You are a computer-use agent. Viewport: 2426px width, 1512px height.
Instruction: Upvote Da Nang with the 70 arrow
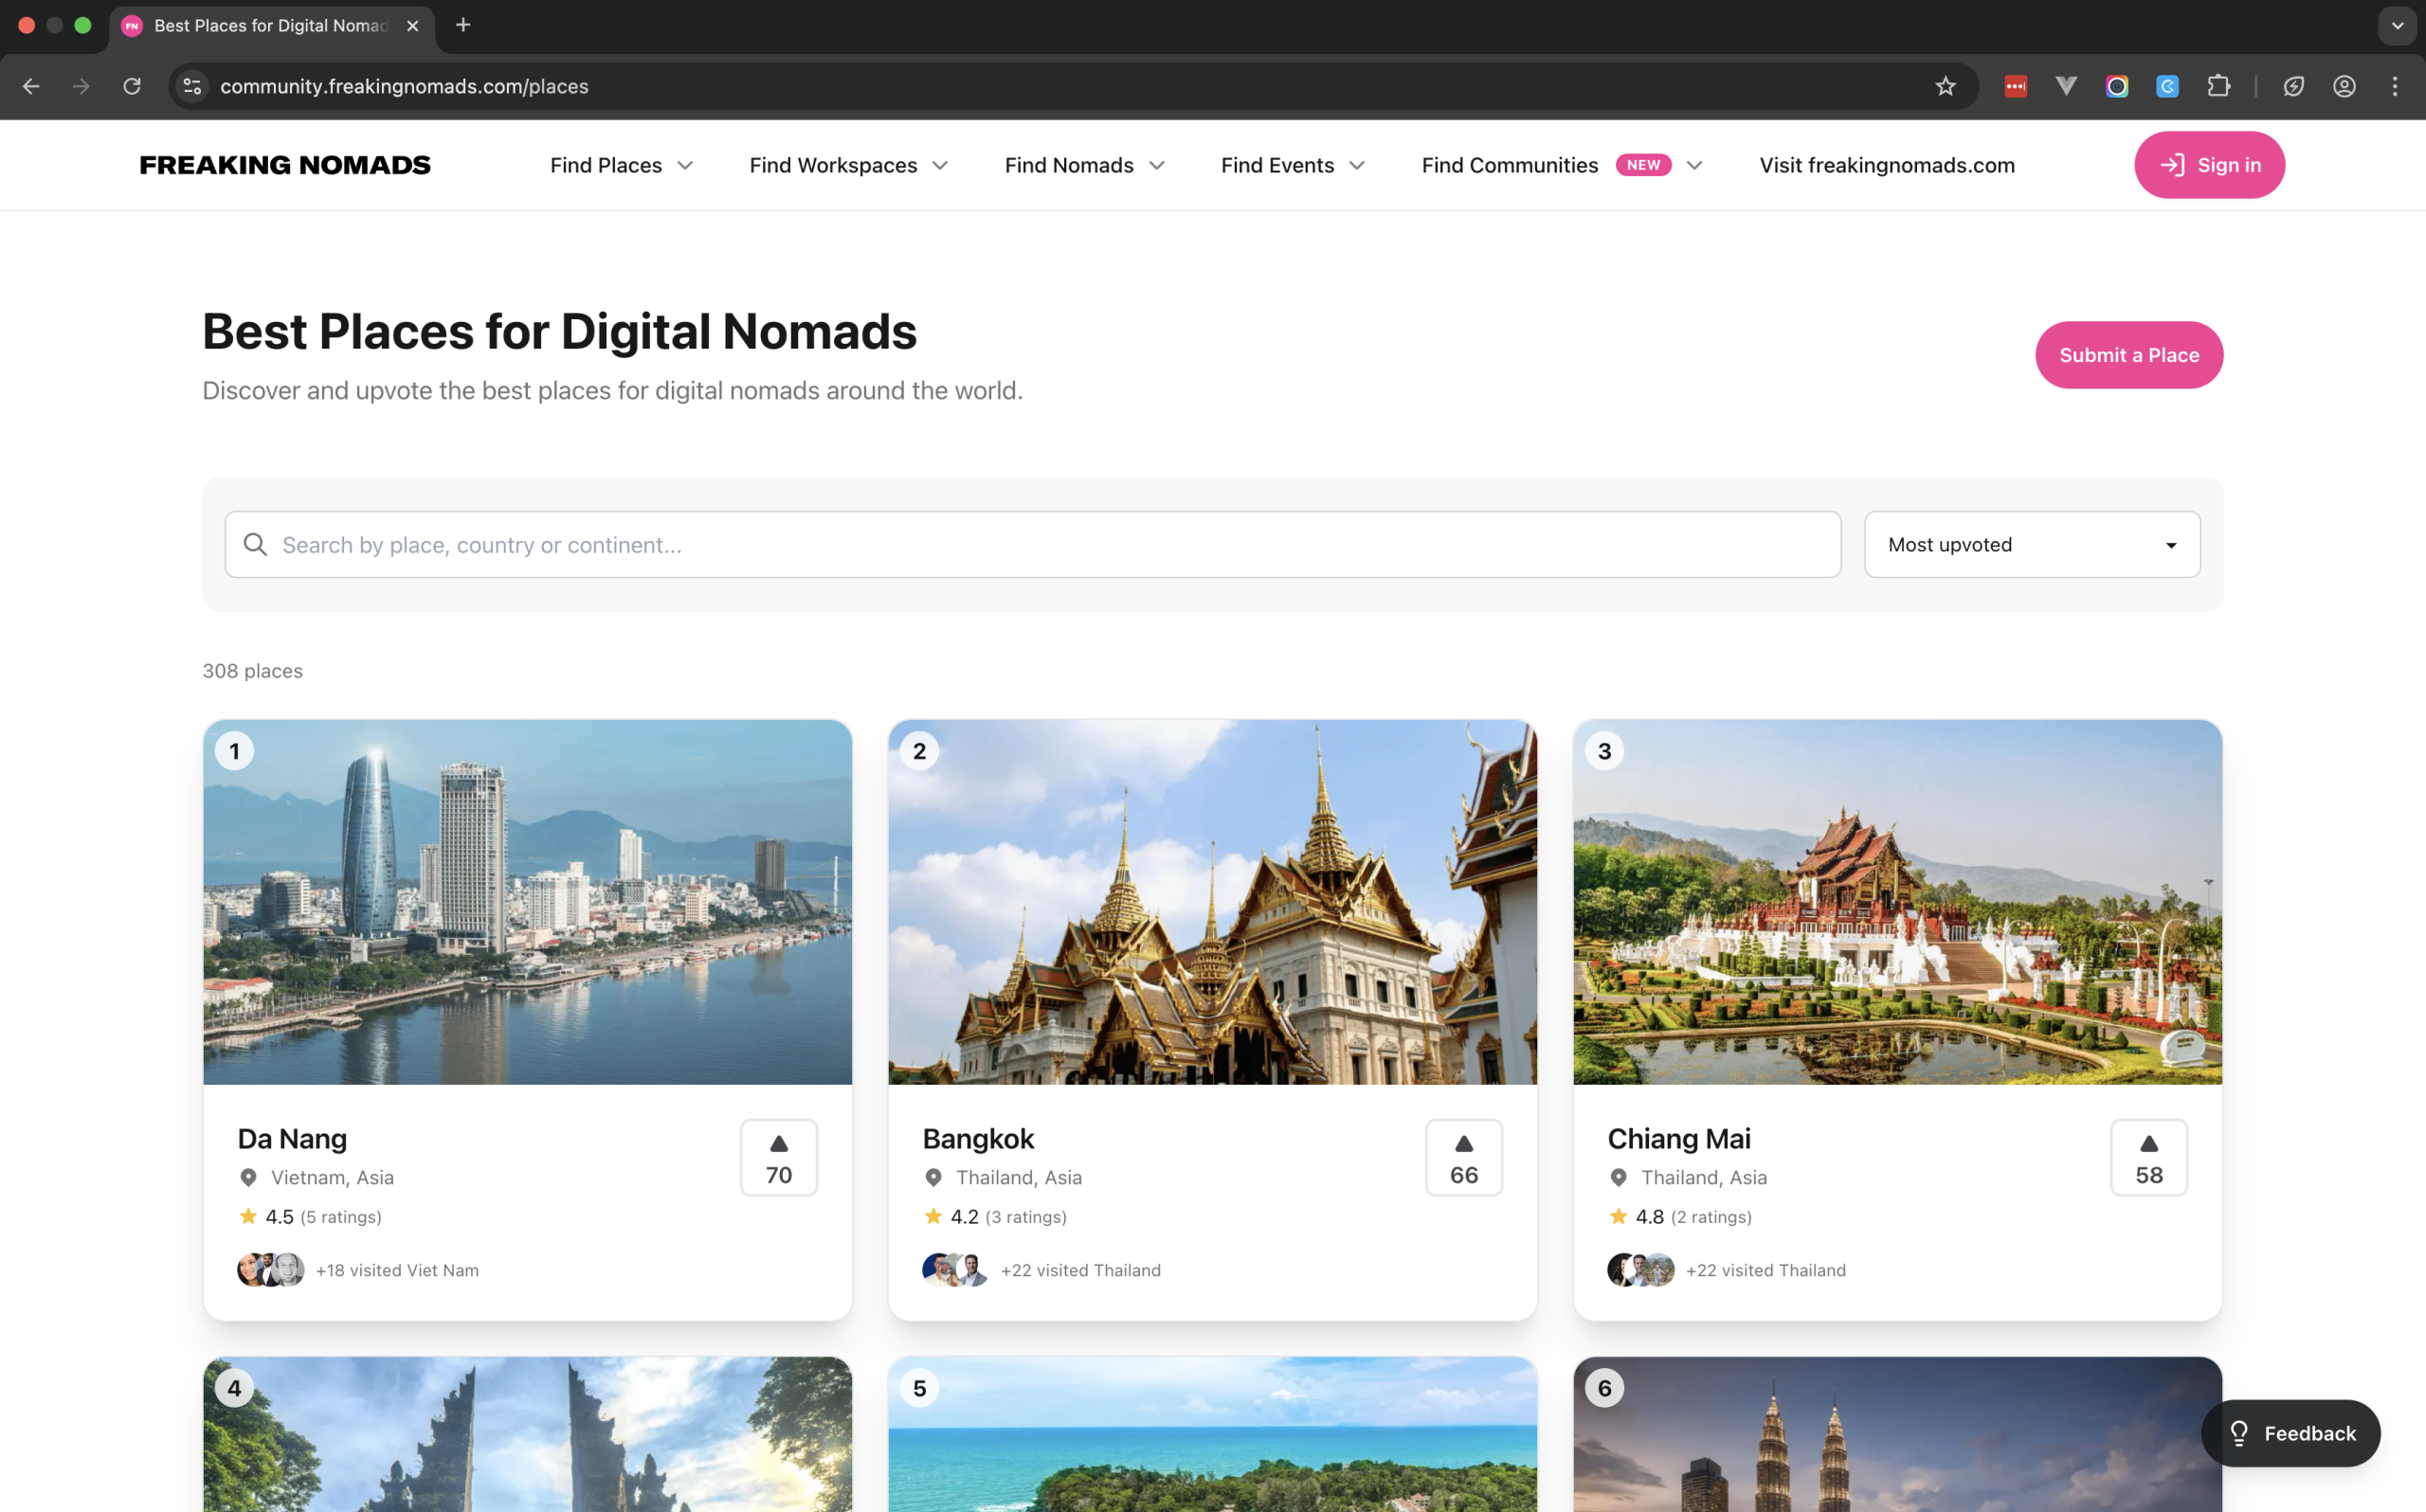tap(779, 1157)
